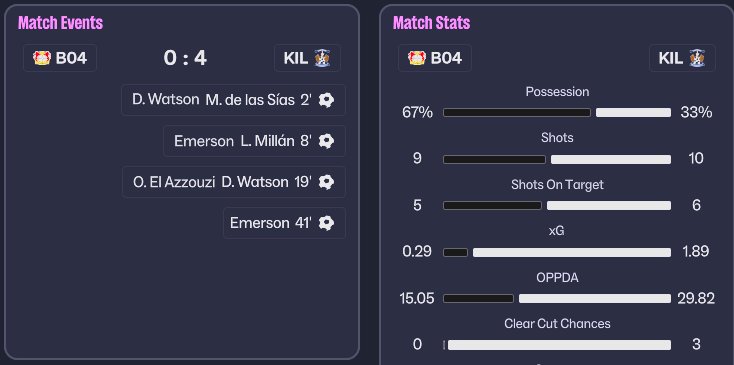Click the goal ball icon at 2'

326,100
